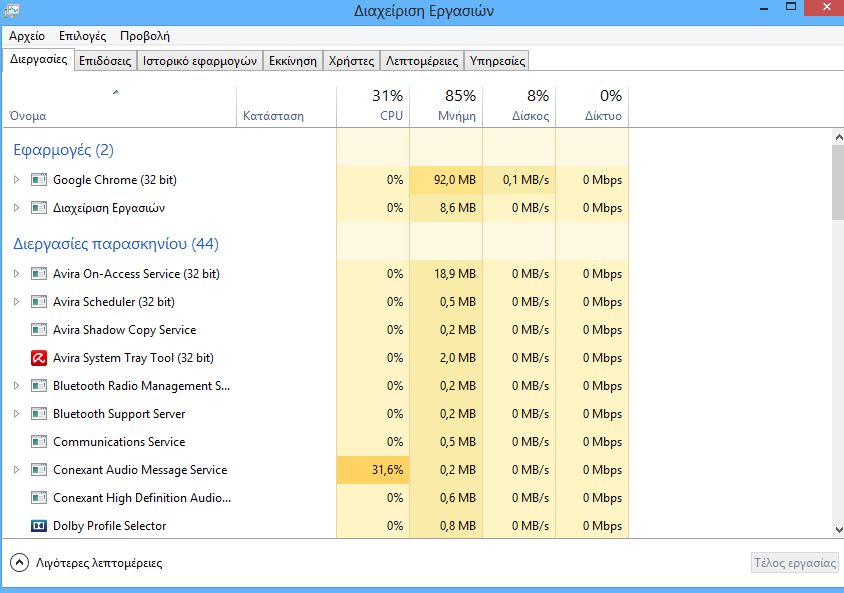Select the Communications Service name

pos(119,442)
